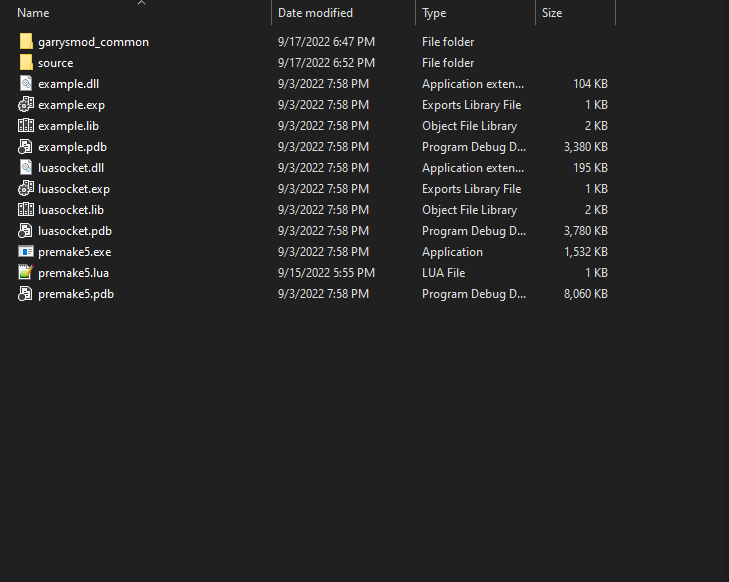Click the example.exp gear icon
729x582 pixels.
point(26,105)
